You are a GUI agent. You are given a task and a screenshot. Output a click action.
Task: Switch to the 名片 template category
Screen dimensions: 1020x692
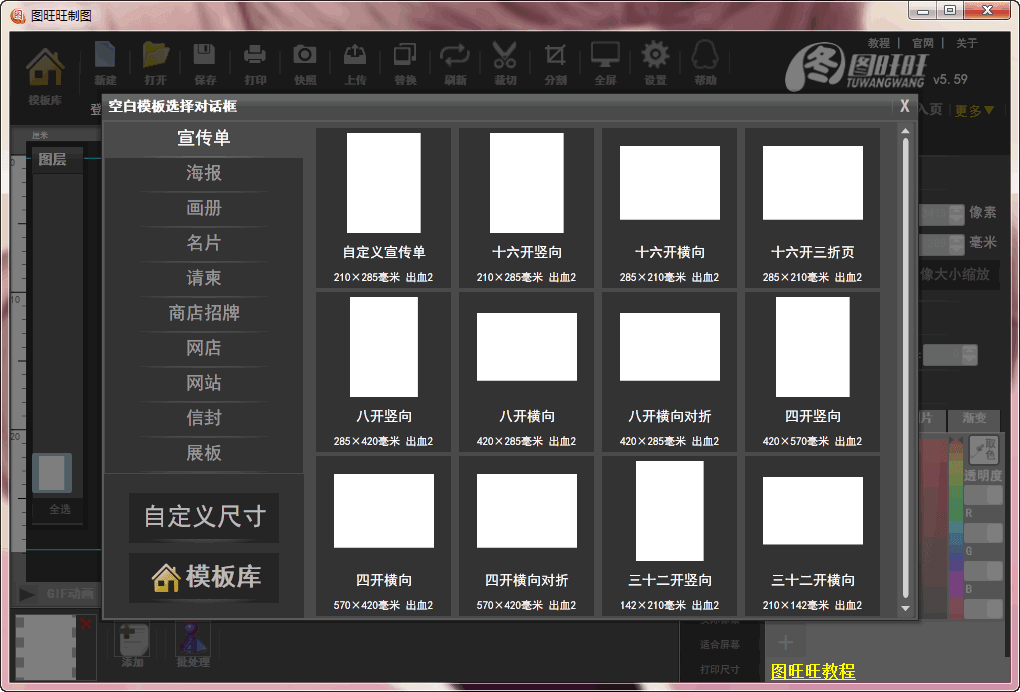pyautogui.click(x=204, y=243)
